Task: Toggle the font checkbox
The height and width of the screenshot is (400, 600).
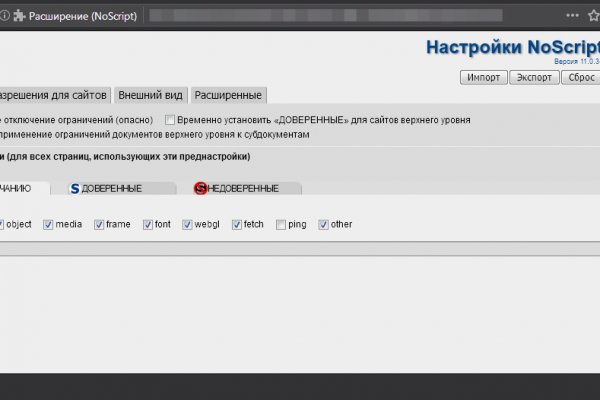Action: tap(148, 224)
